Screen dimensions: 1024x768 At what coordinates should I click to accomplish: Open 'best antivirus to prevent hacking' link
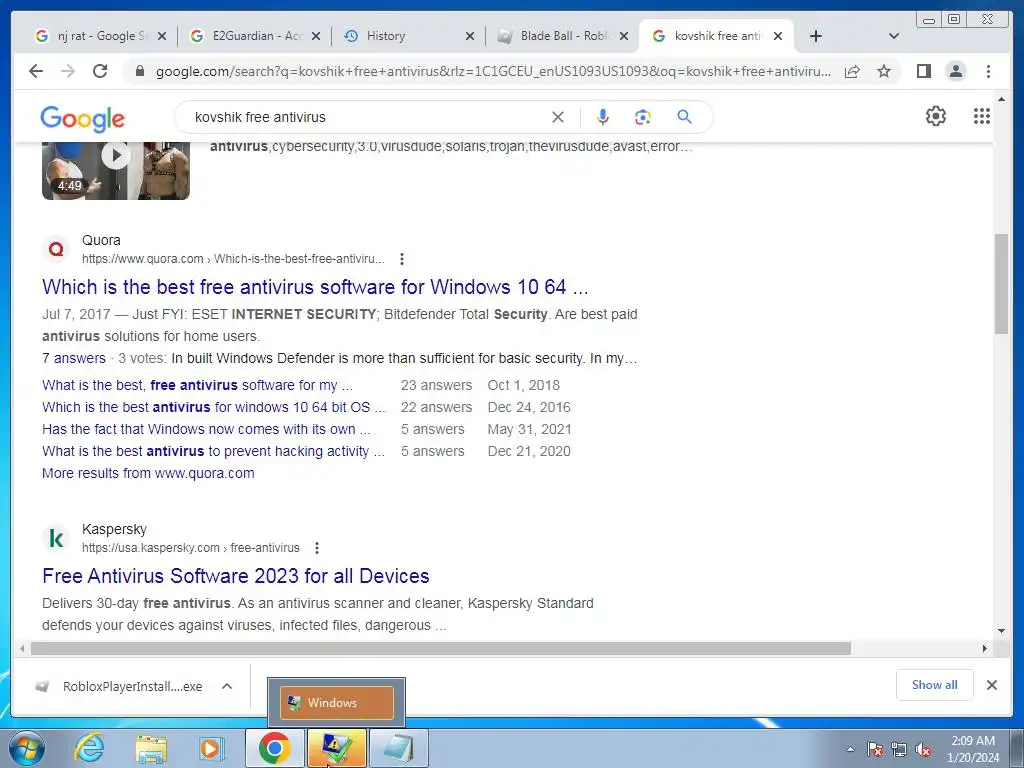pyautogui.click(x=214, y=451)
